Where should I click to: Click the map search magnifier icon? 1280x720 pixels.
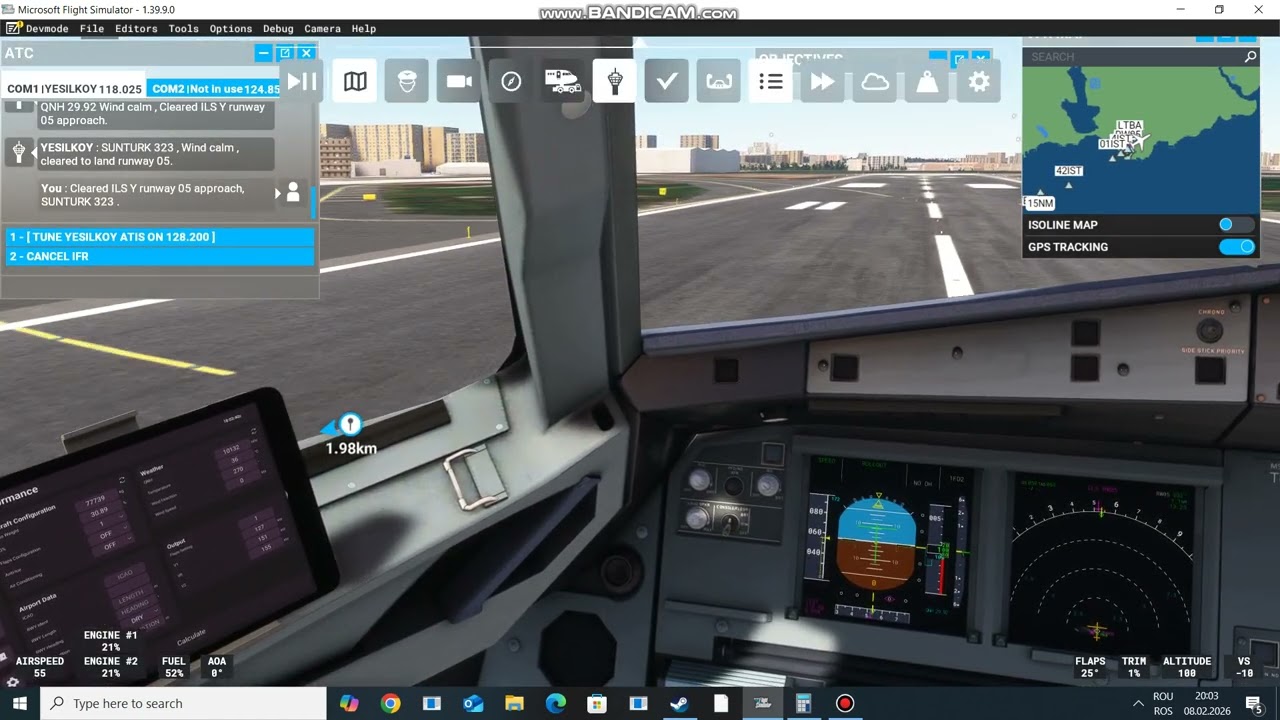[x=1250, y=57]
